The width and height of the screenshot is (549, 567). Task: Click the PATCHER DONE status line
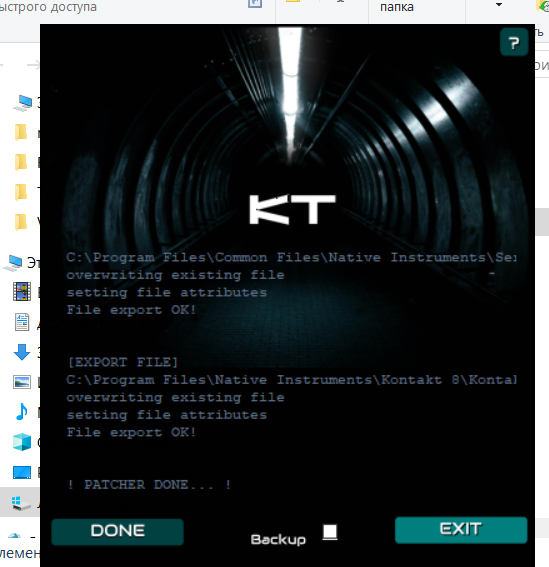click(x=149, y=485)
